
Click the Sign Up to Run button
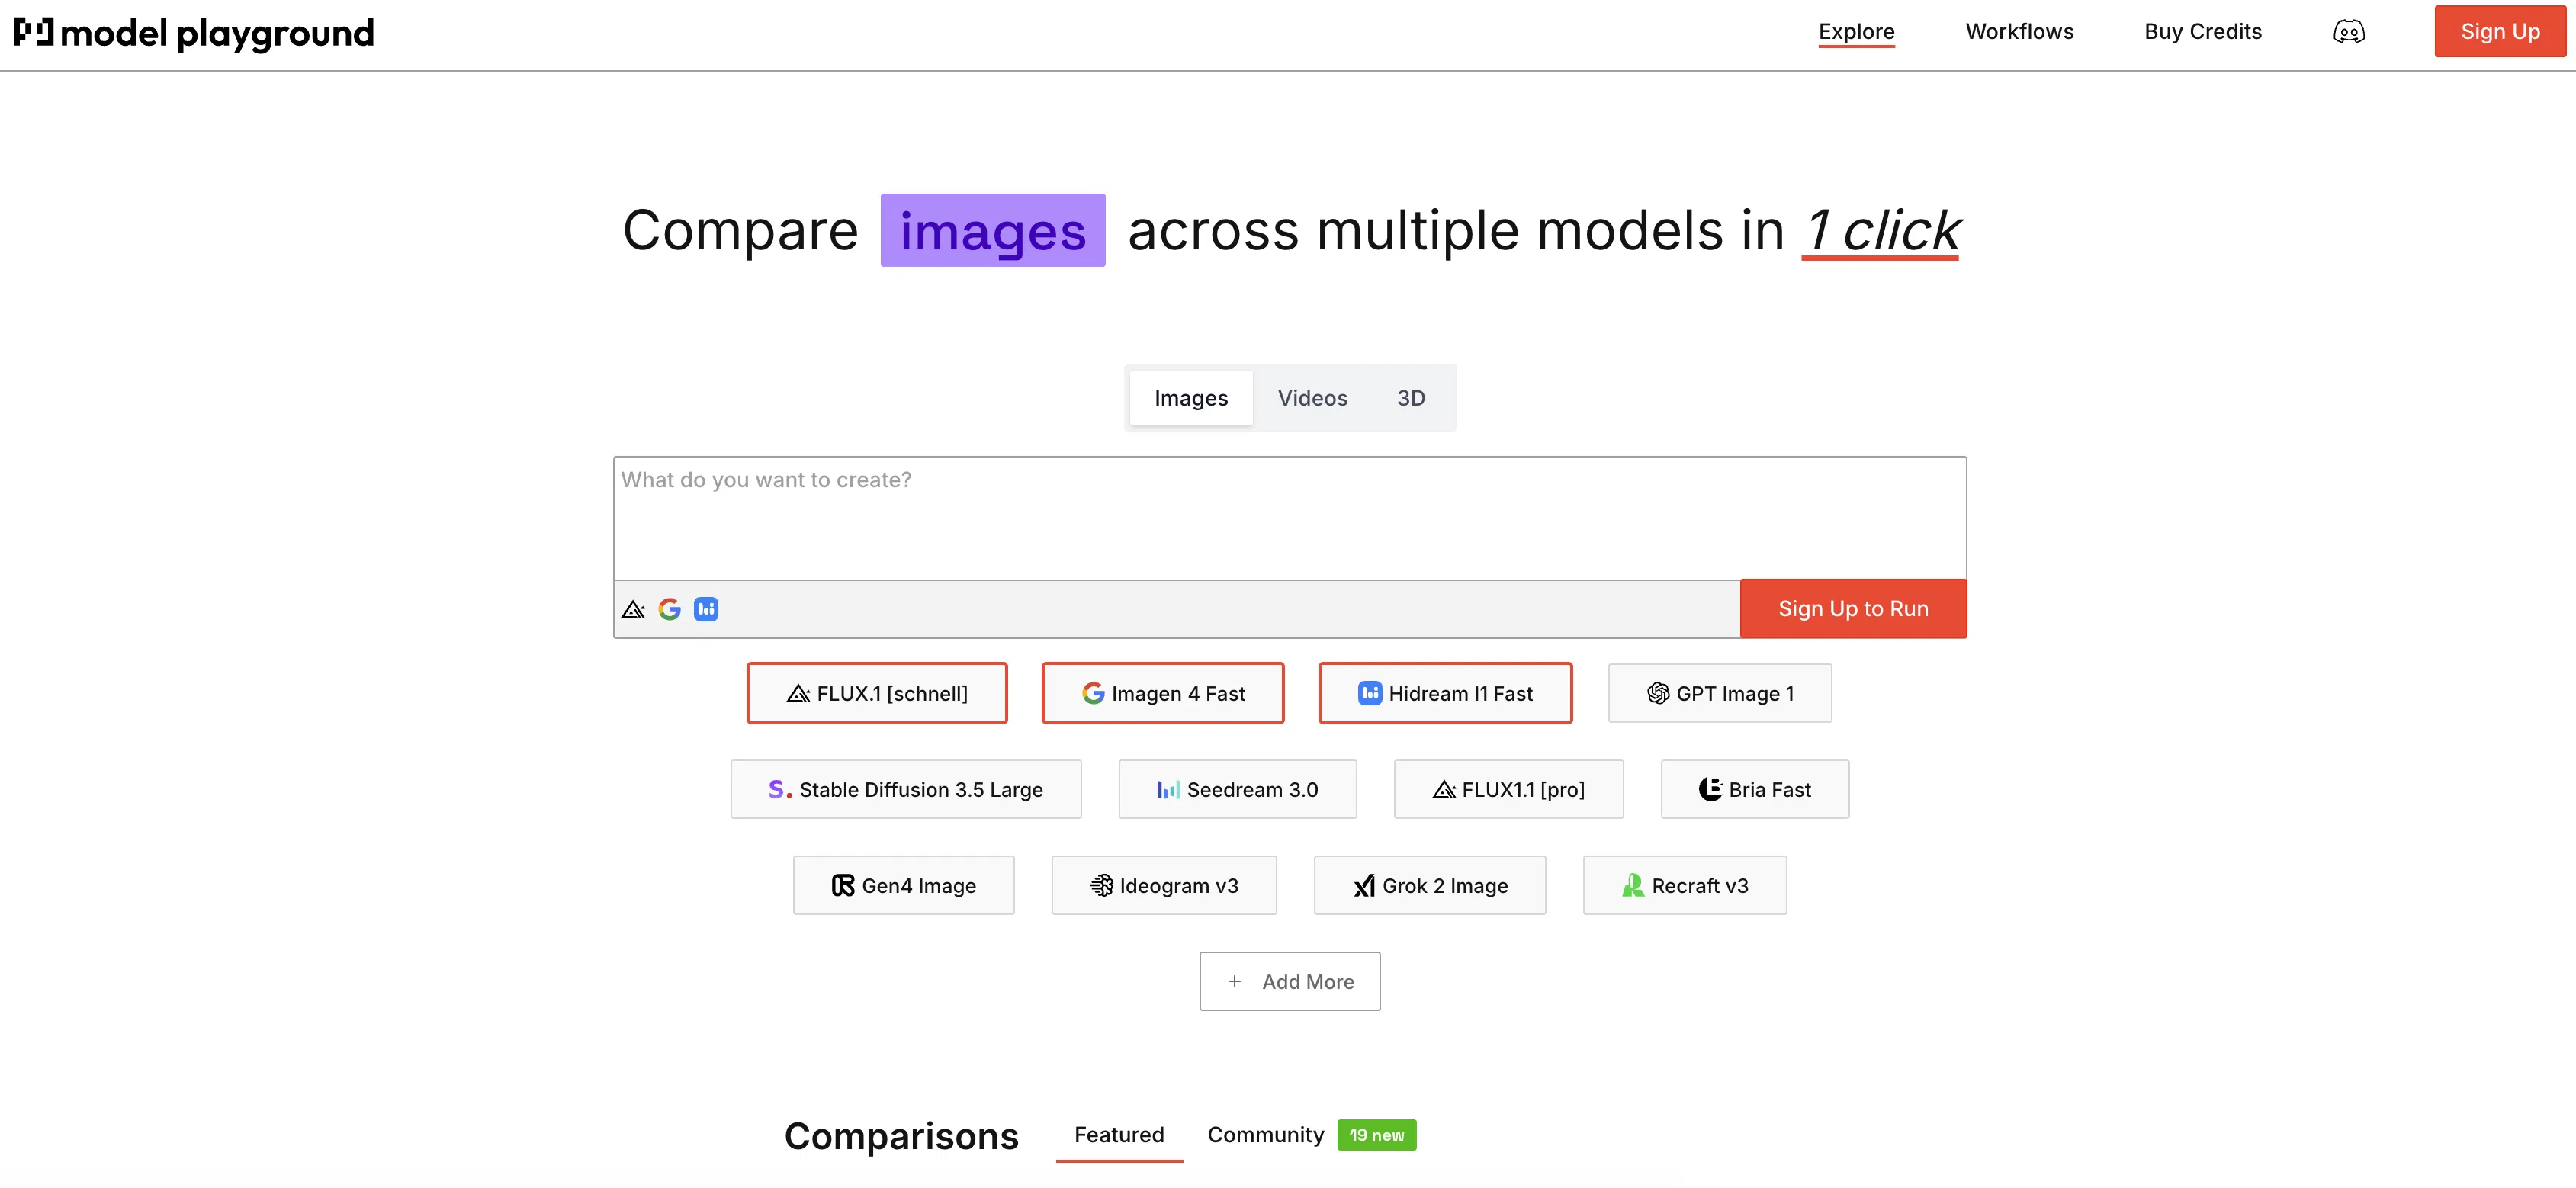tap(1853, 609)
